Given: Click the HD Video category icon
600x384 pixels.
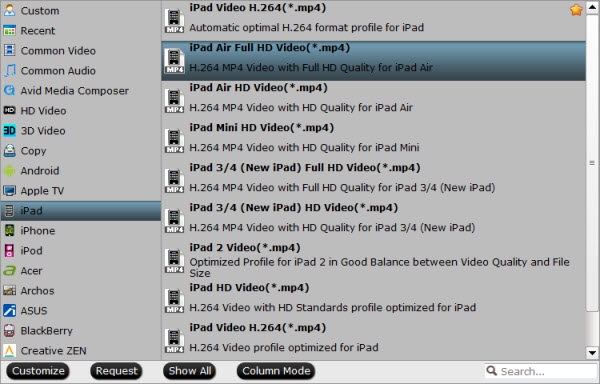Looking at the screenshot, I should [9, 111].
